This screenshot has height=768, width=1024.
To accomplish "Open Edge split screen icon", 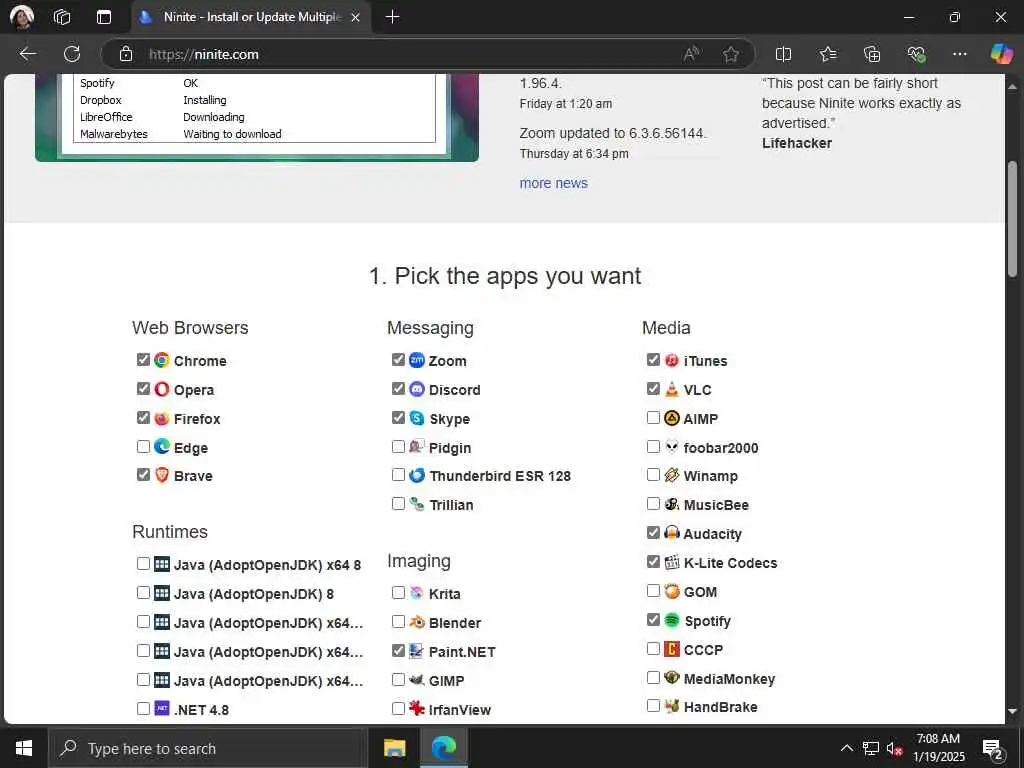I will tap(783, 54).
